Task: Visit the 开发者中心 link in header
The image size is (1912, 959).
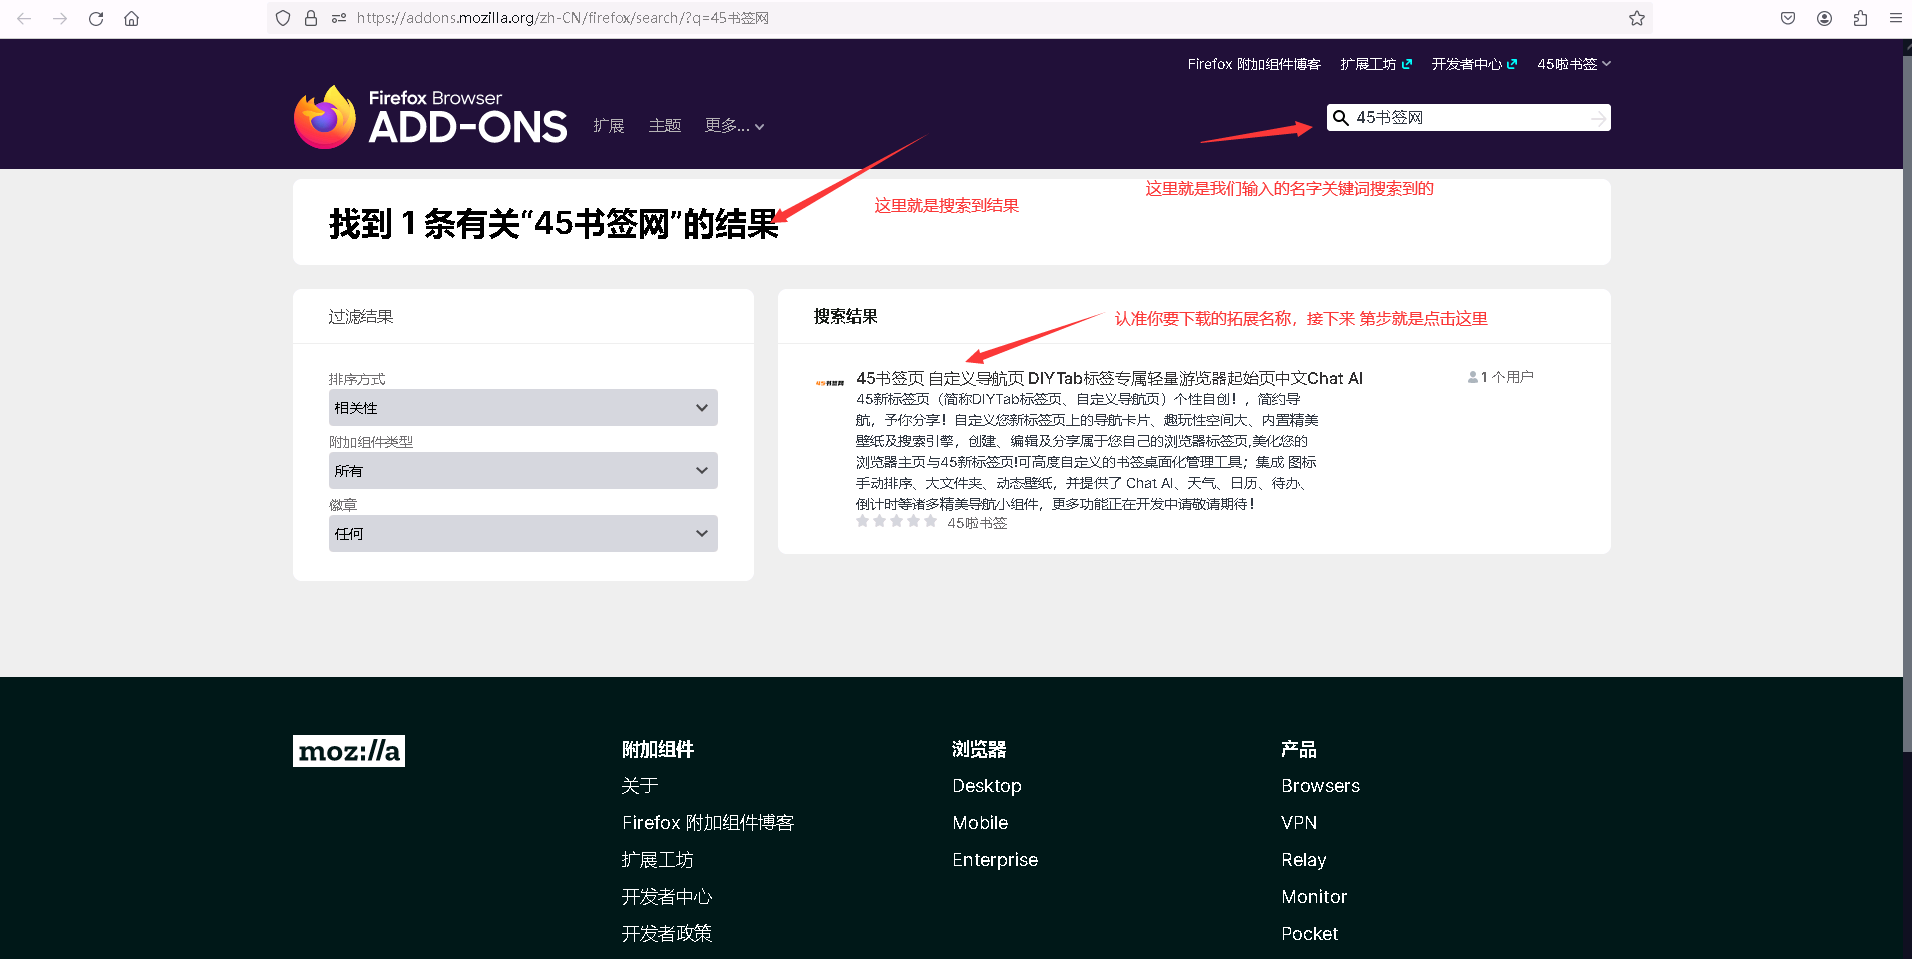Action: click(x=1473, y=64)
